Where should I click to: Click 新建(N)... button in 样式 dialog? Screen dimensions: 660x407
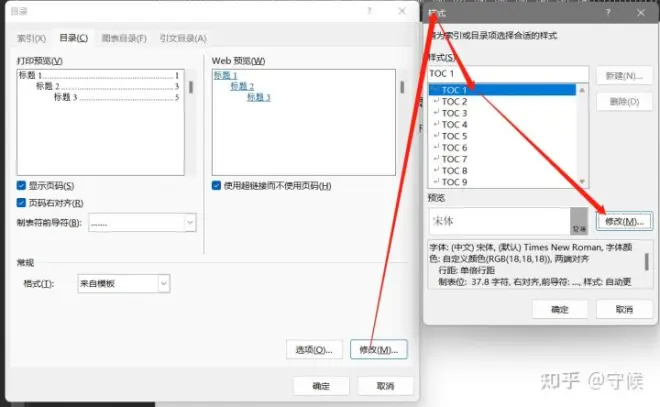coord(624,76)
